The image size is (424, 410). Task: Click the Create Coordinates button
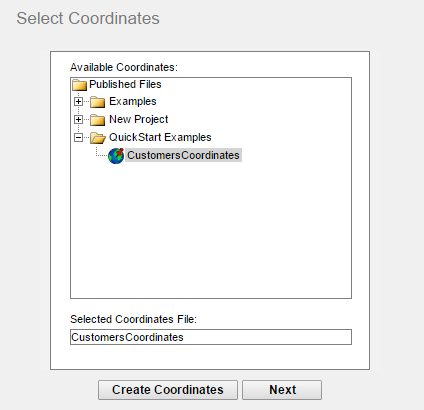pos(168,390)
